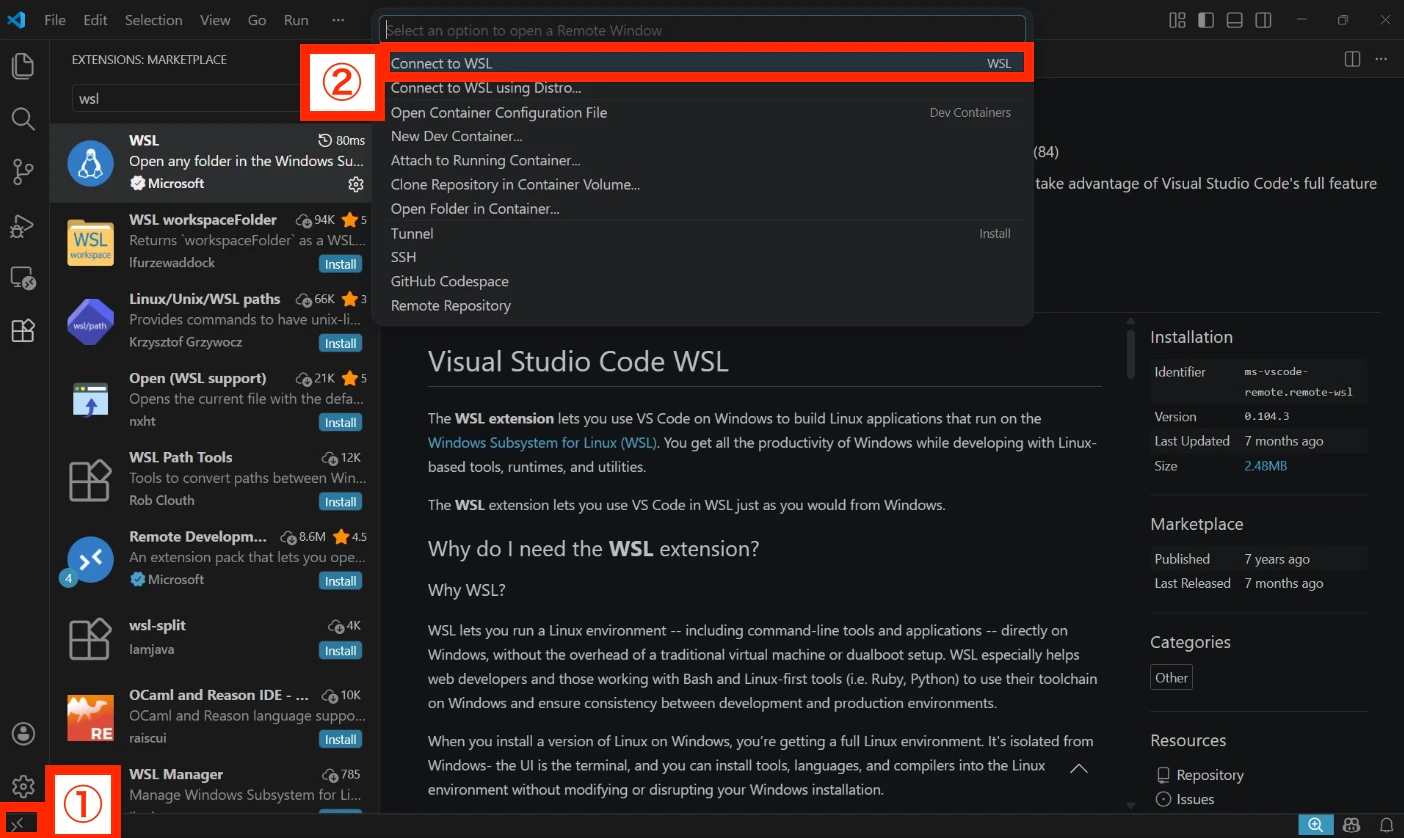Click the Other category tag

pos(1172,677)
